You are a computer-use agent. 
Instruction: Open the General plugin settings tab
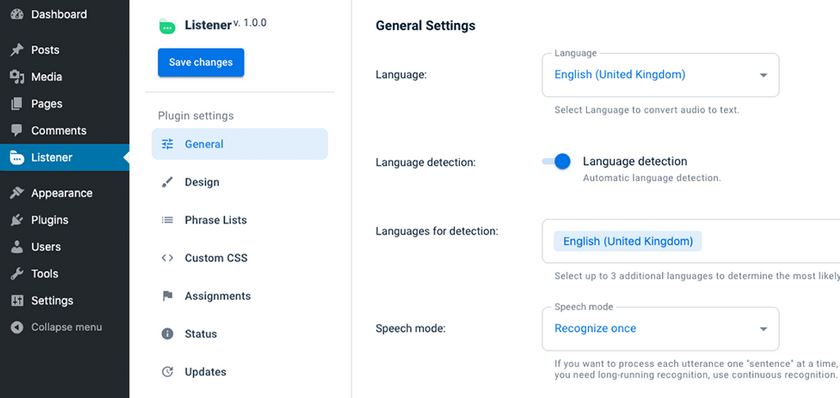(x=239, y=144)
